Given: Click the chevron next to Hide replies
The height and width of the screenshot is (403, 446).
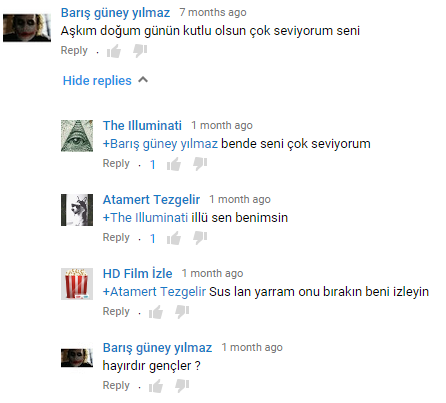Looking at the screenshot, I should 143,80.
